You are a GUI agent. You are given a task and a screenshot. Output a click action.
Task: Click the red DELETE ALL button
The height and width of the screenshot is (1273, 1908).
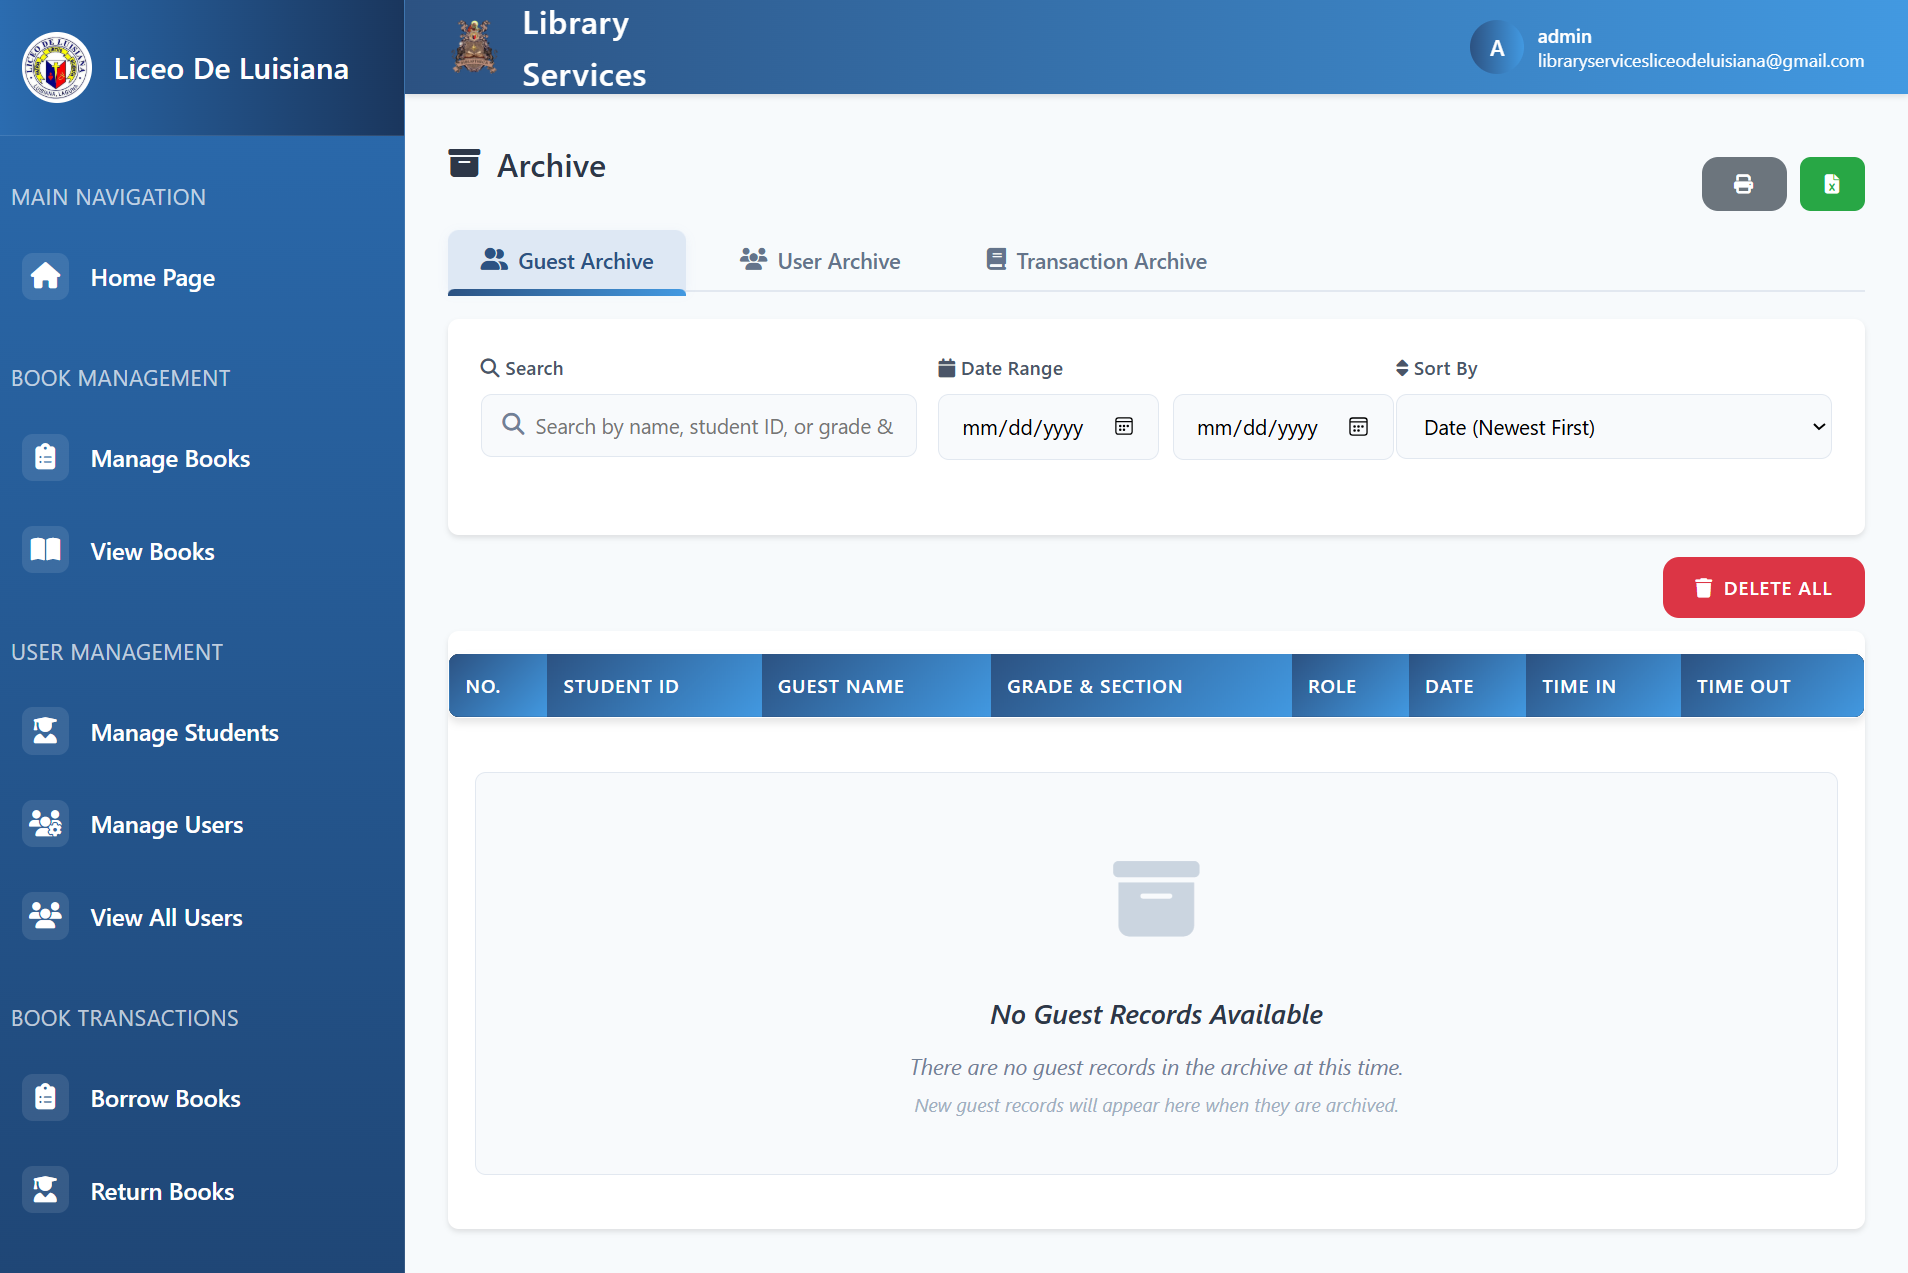point(1762,588)
